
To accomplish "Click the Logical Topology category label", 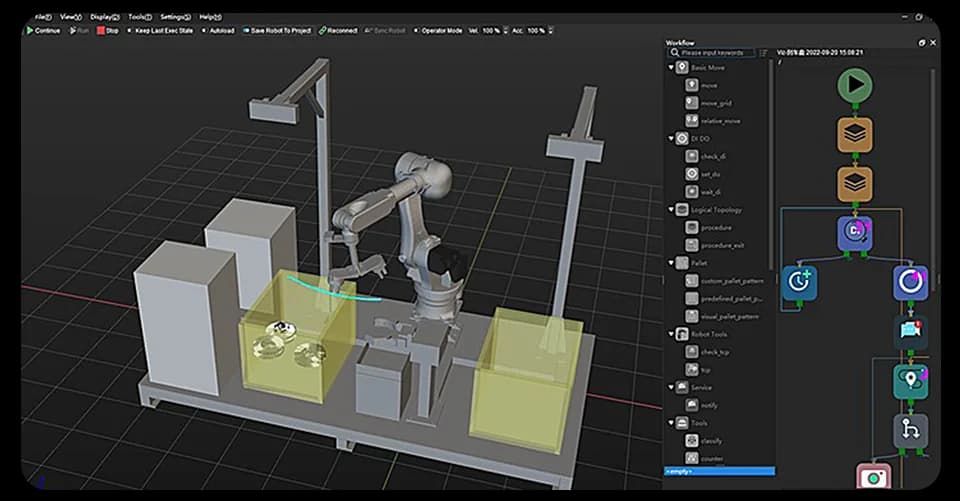I will click(716, 209).
